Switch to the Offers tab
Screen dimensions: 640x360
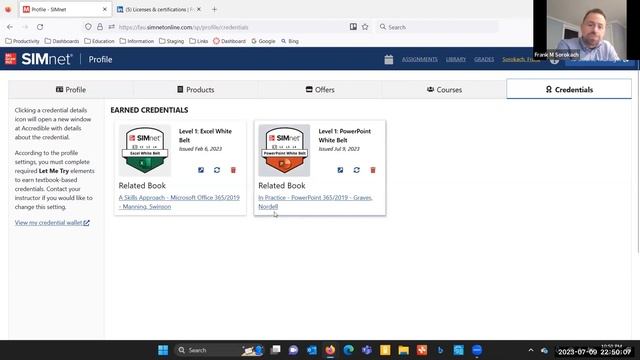tap(320, 89)
